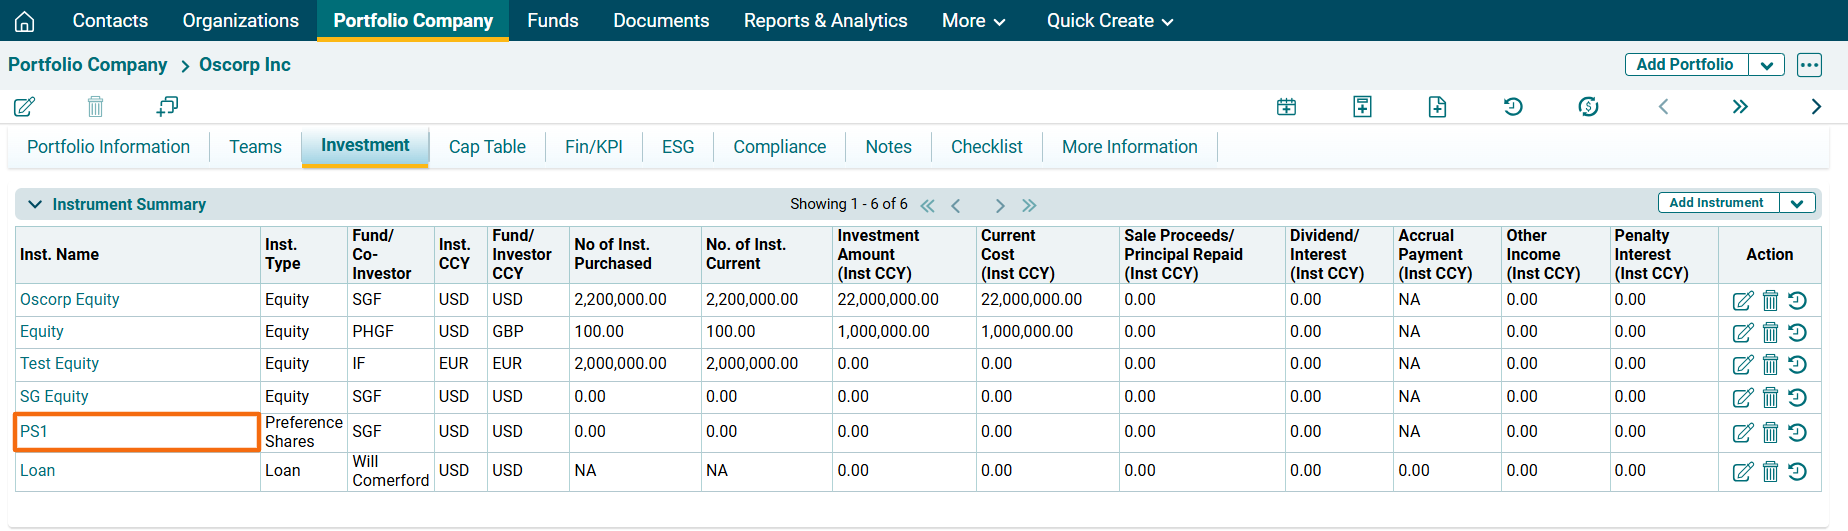
Task: Click the edit pencil icon below the breadcrumb
Action: (x=25, y=106)
